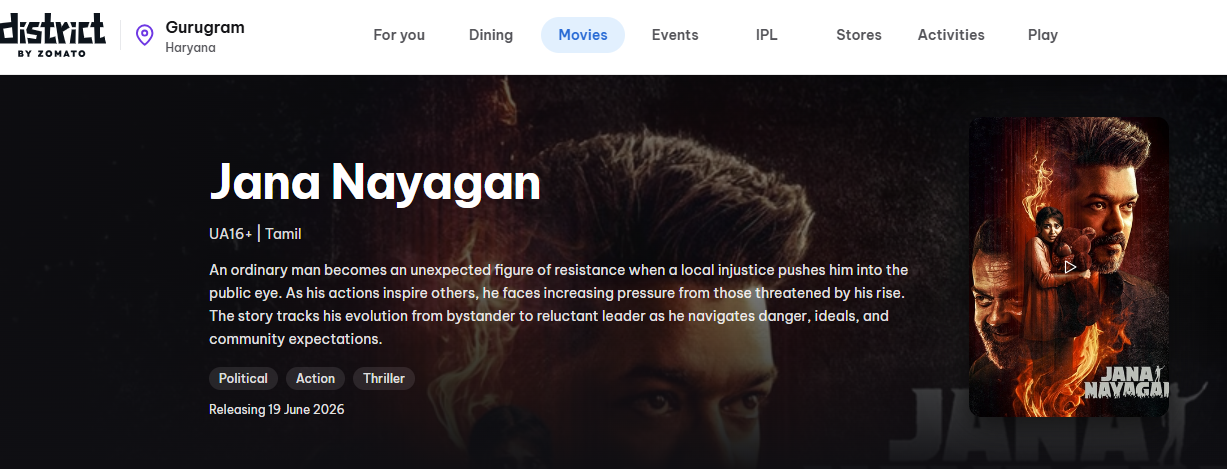Viewport: 1227px width, 470px height.
Task: Open the For you tab
Action: point(399,35)
